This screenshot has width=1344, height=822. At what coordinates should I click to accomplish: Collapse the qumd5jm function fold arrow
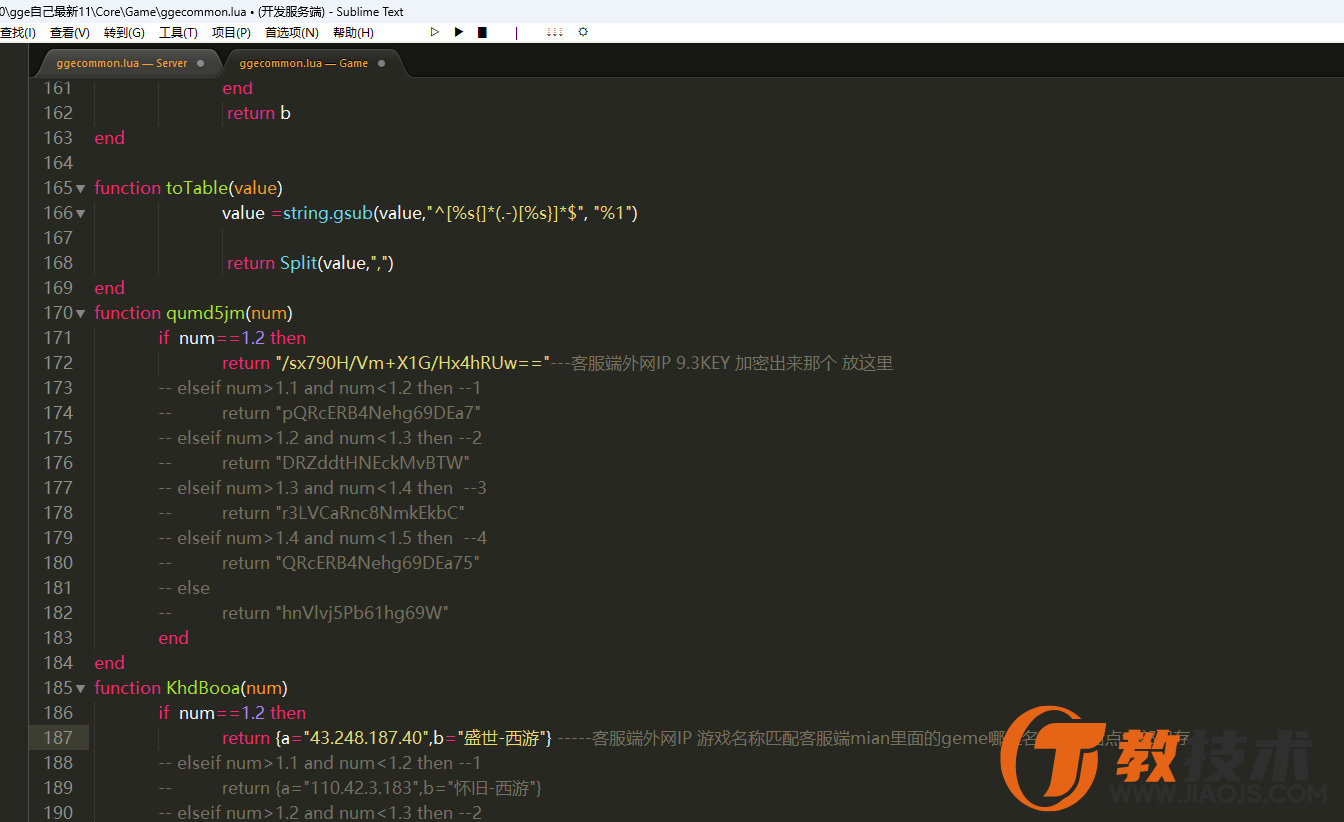pyautogui.click(x=81, y=313)
